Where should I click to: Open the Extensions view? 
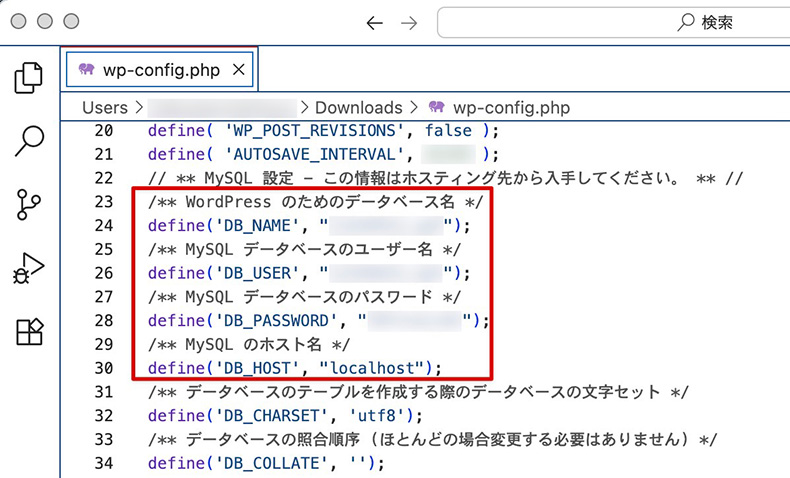click(x=29, y=332)
